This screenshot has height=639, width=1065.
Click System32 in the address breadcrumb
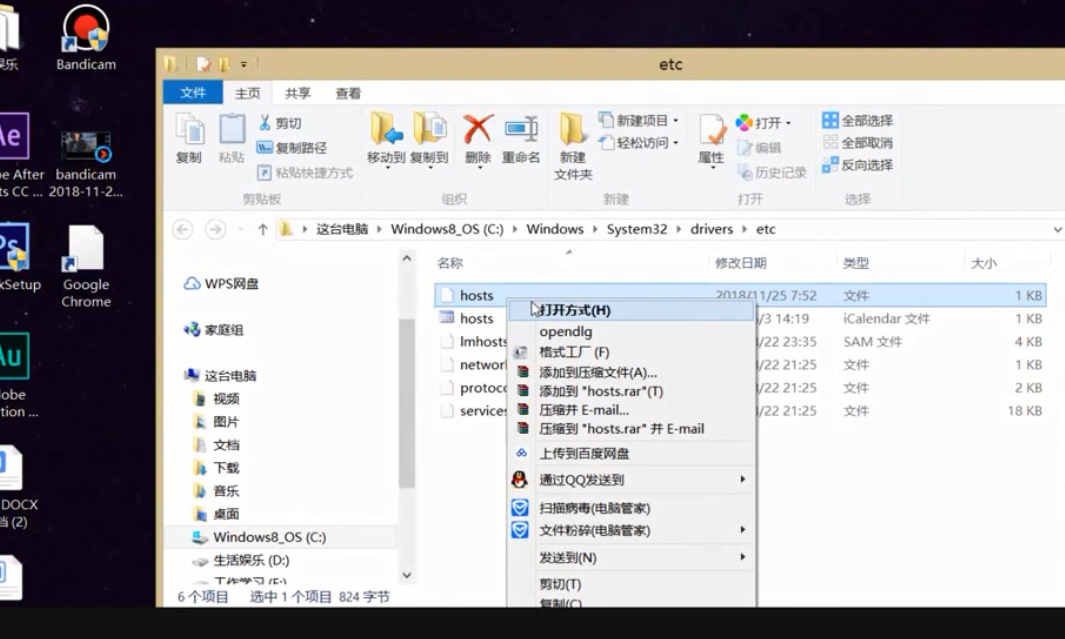(x=636, y=229)
